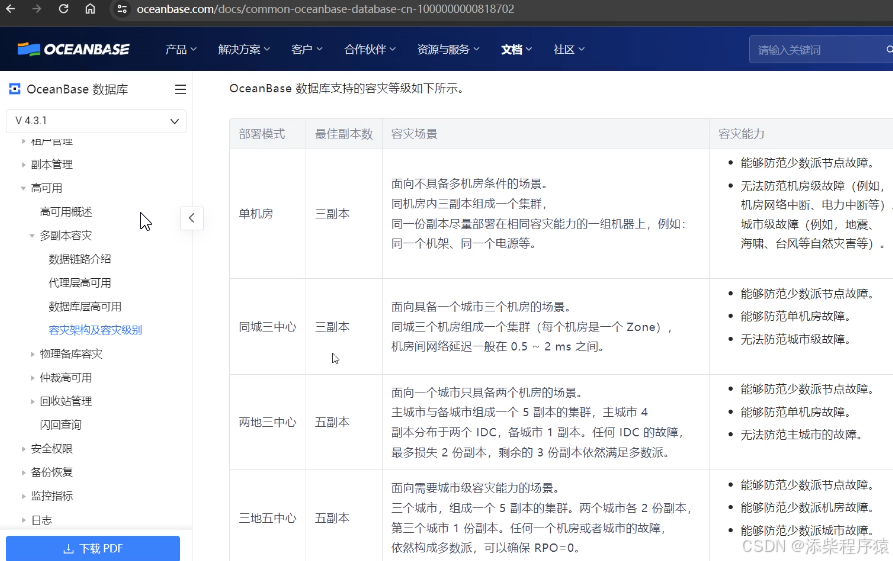Viewport: 893px width, 561px height.
Task: Toggle the sidebar hamburger menu
Action: tap(180, 89)
